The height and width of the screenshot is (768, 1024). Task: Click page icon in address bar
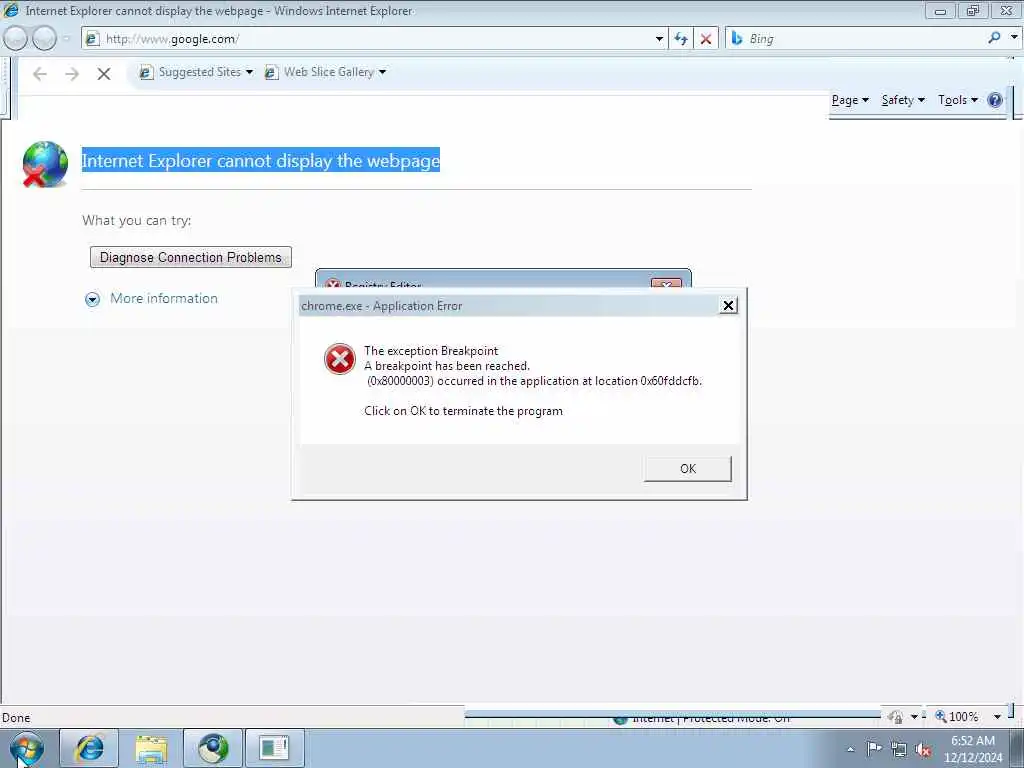point(92,39)
